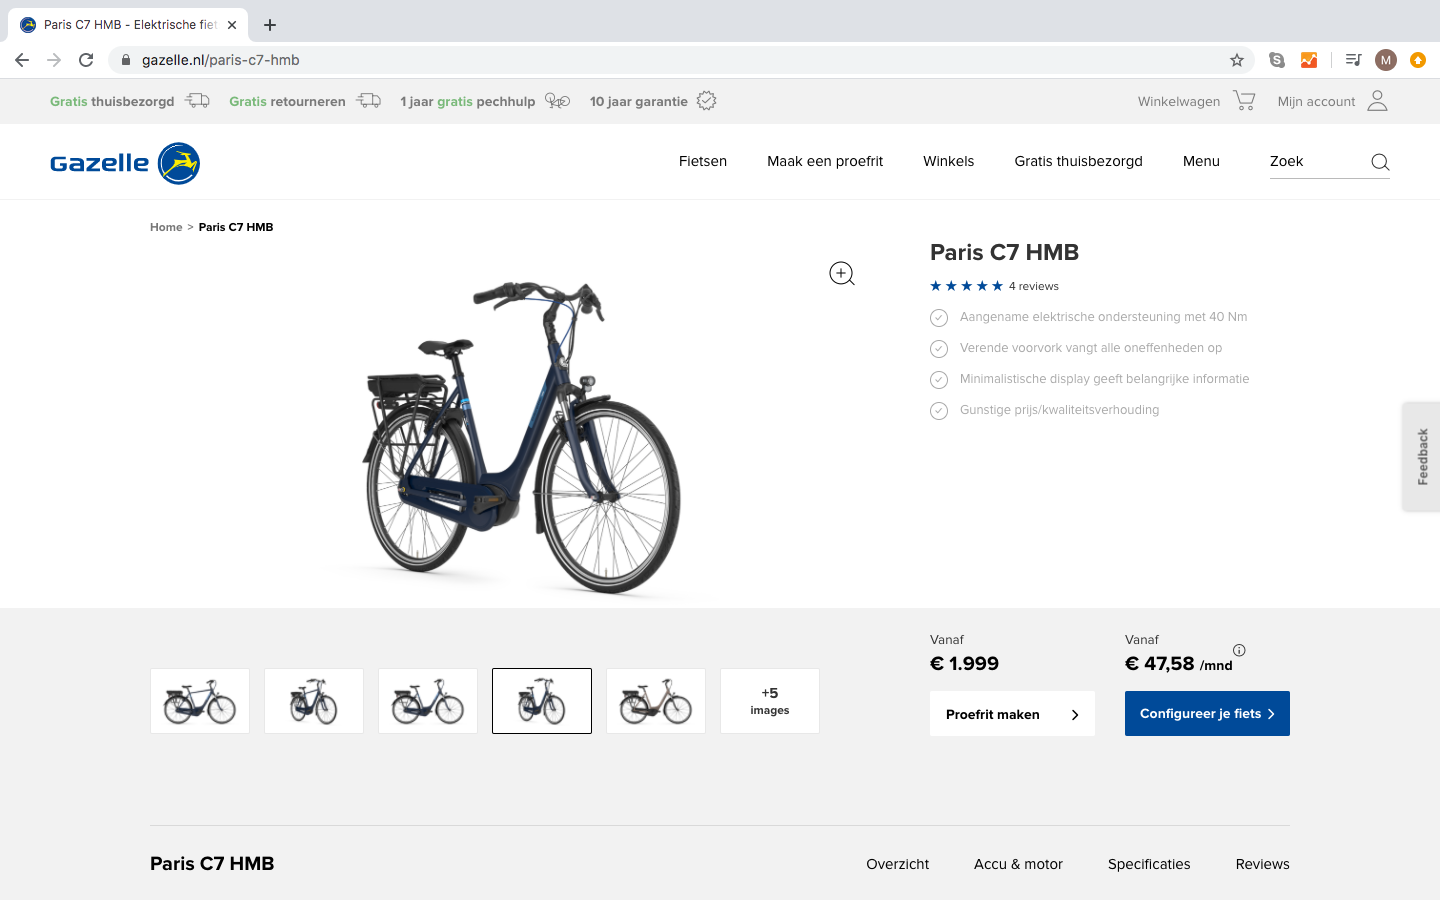
Task: Click the return truck icon beside retourneren
Action: click(x=369, y=101)
